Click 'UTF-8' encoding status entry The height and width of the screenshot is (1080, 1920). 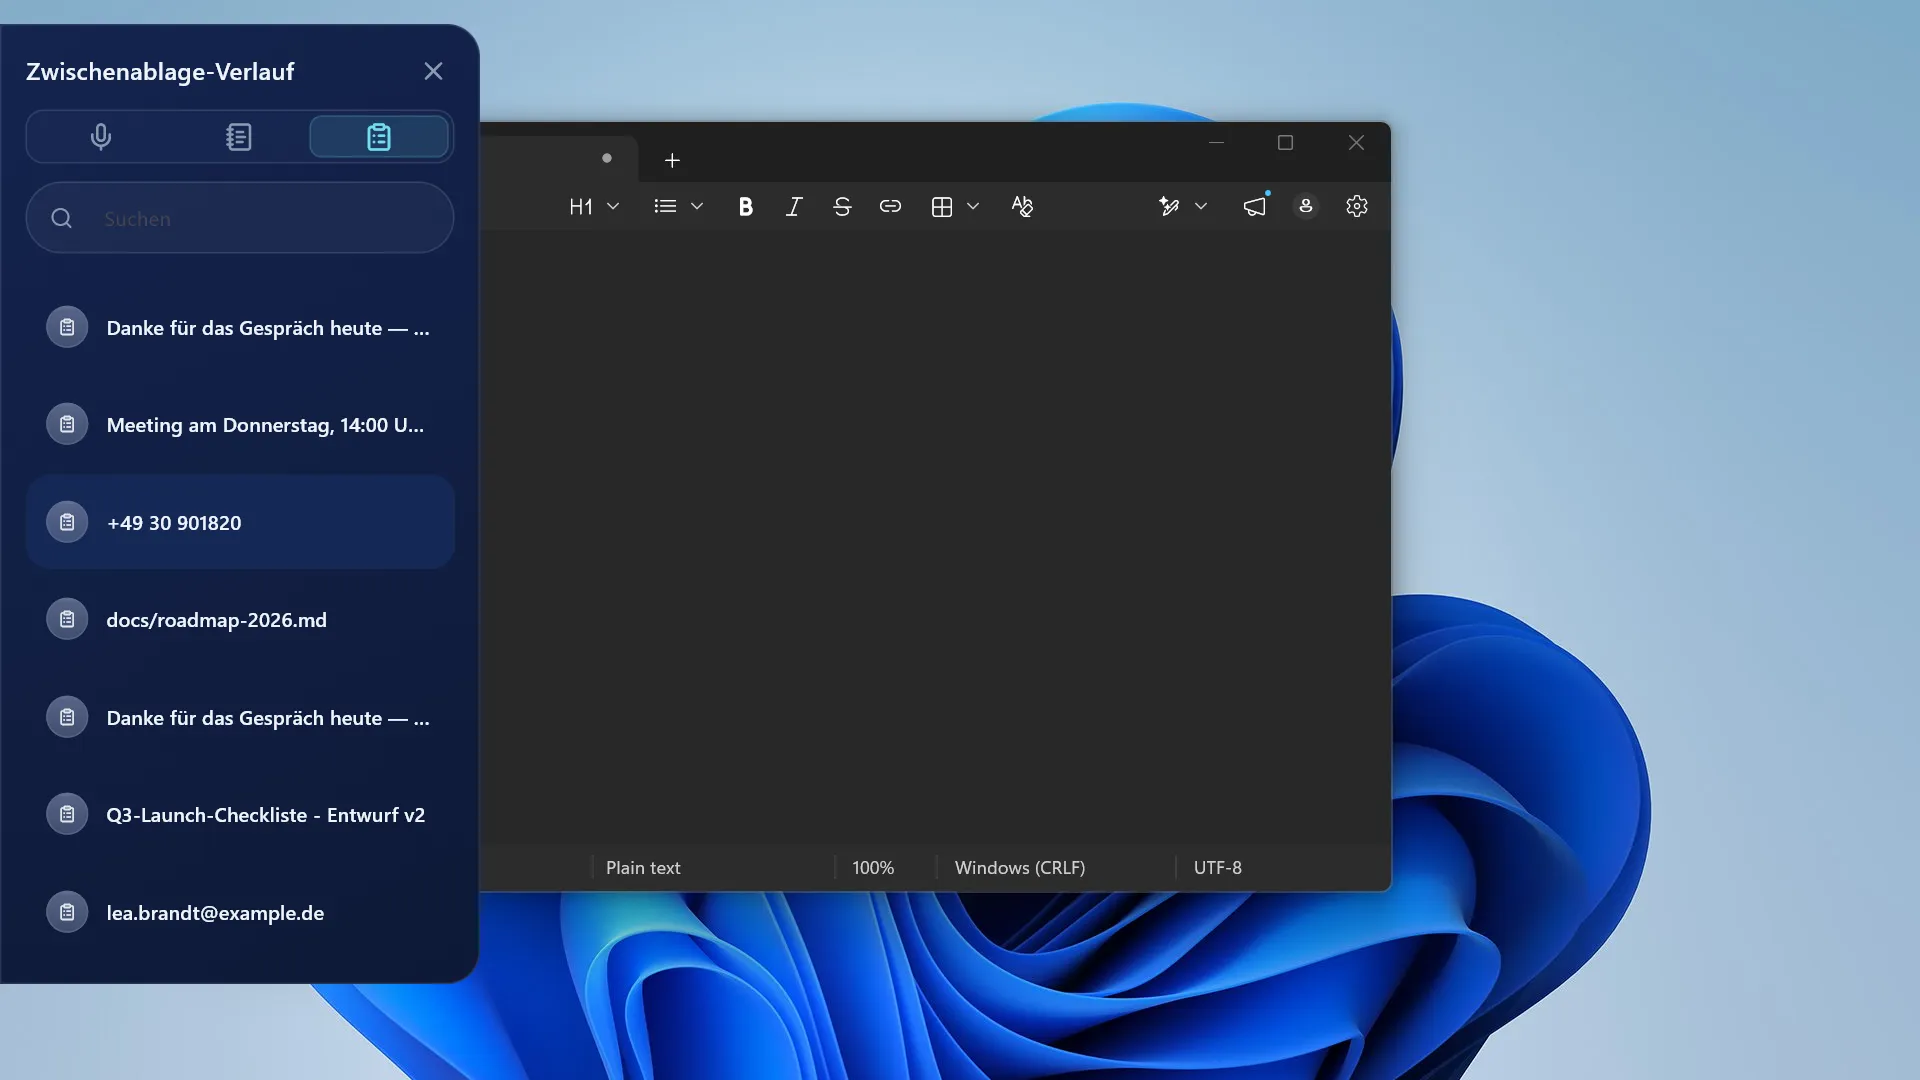coord(1218,868)
